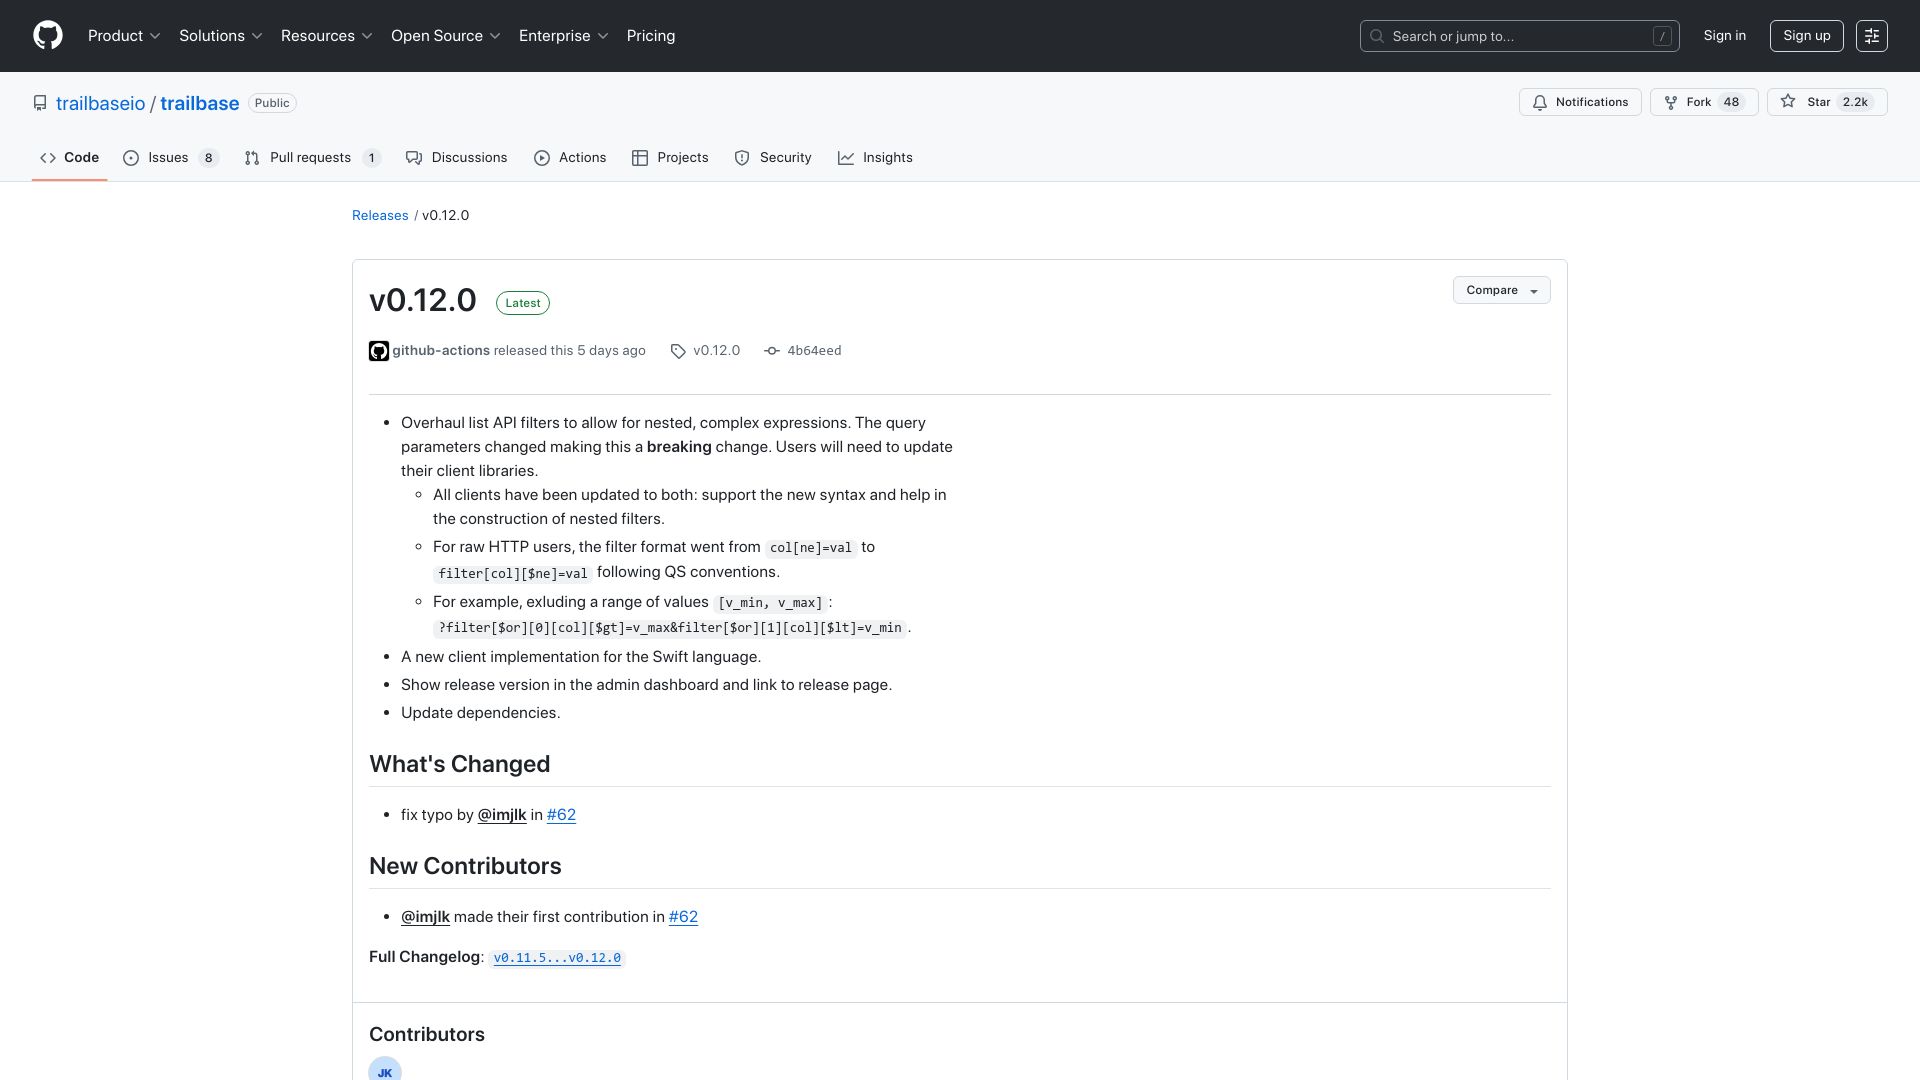This screenshot has height=1080, width=1920.
Task: Open @imjlk profile under What's Changed
Action: tap(502, 815)
